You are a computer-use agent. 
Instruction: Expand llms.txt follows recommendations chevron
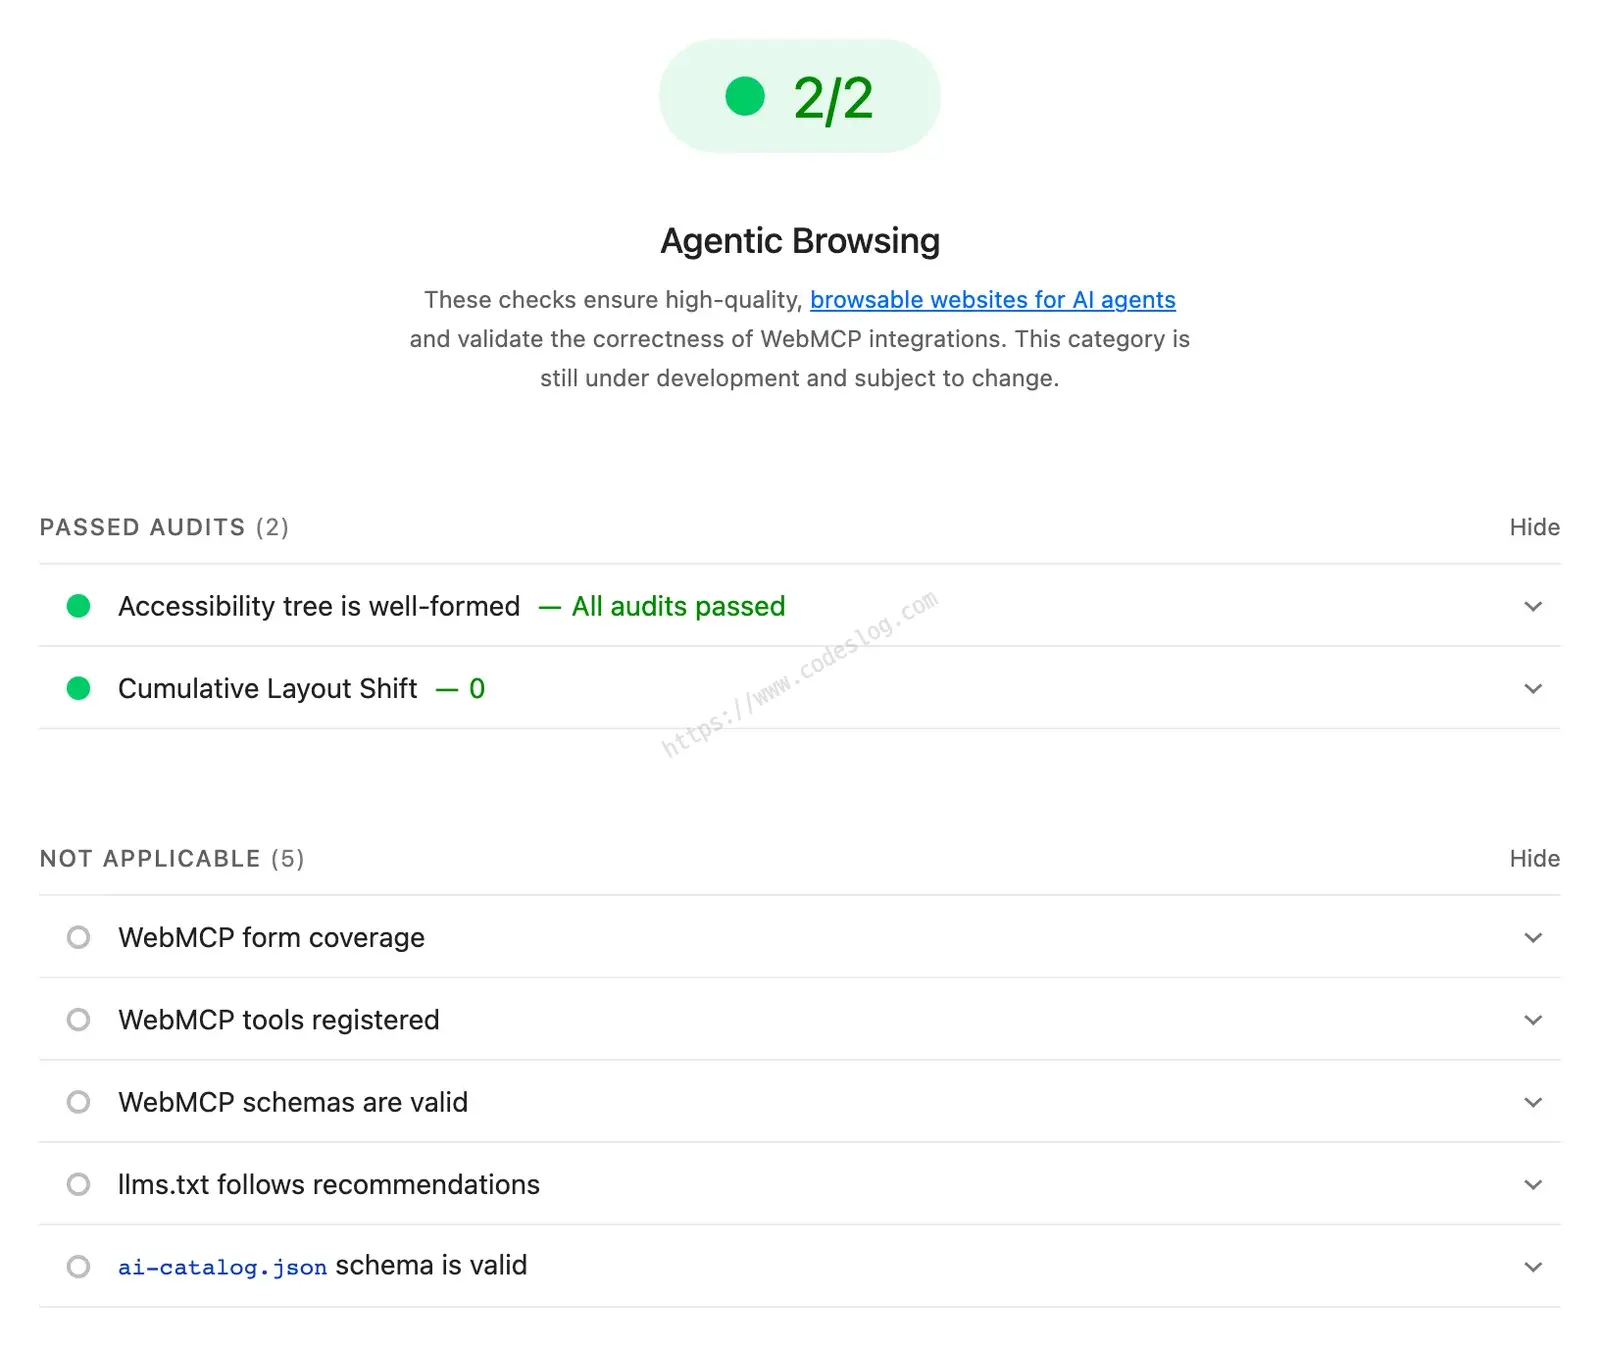tap(1533, 1184)
